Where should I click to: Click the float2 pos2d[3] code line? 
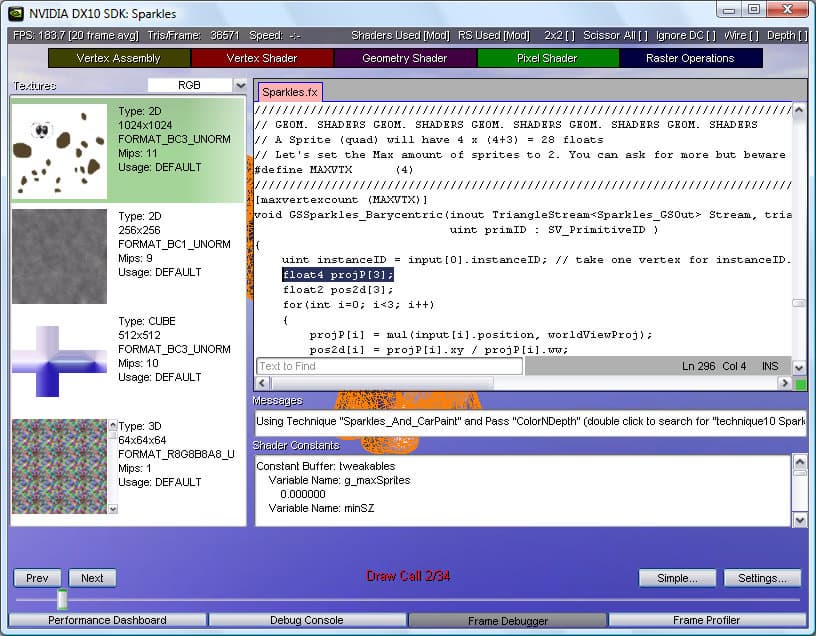338,289
